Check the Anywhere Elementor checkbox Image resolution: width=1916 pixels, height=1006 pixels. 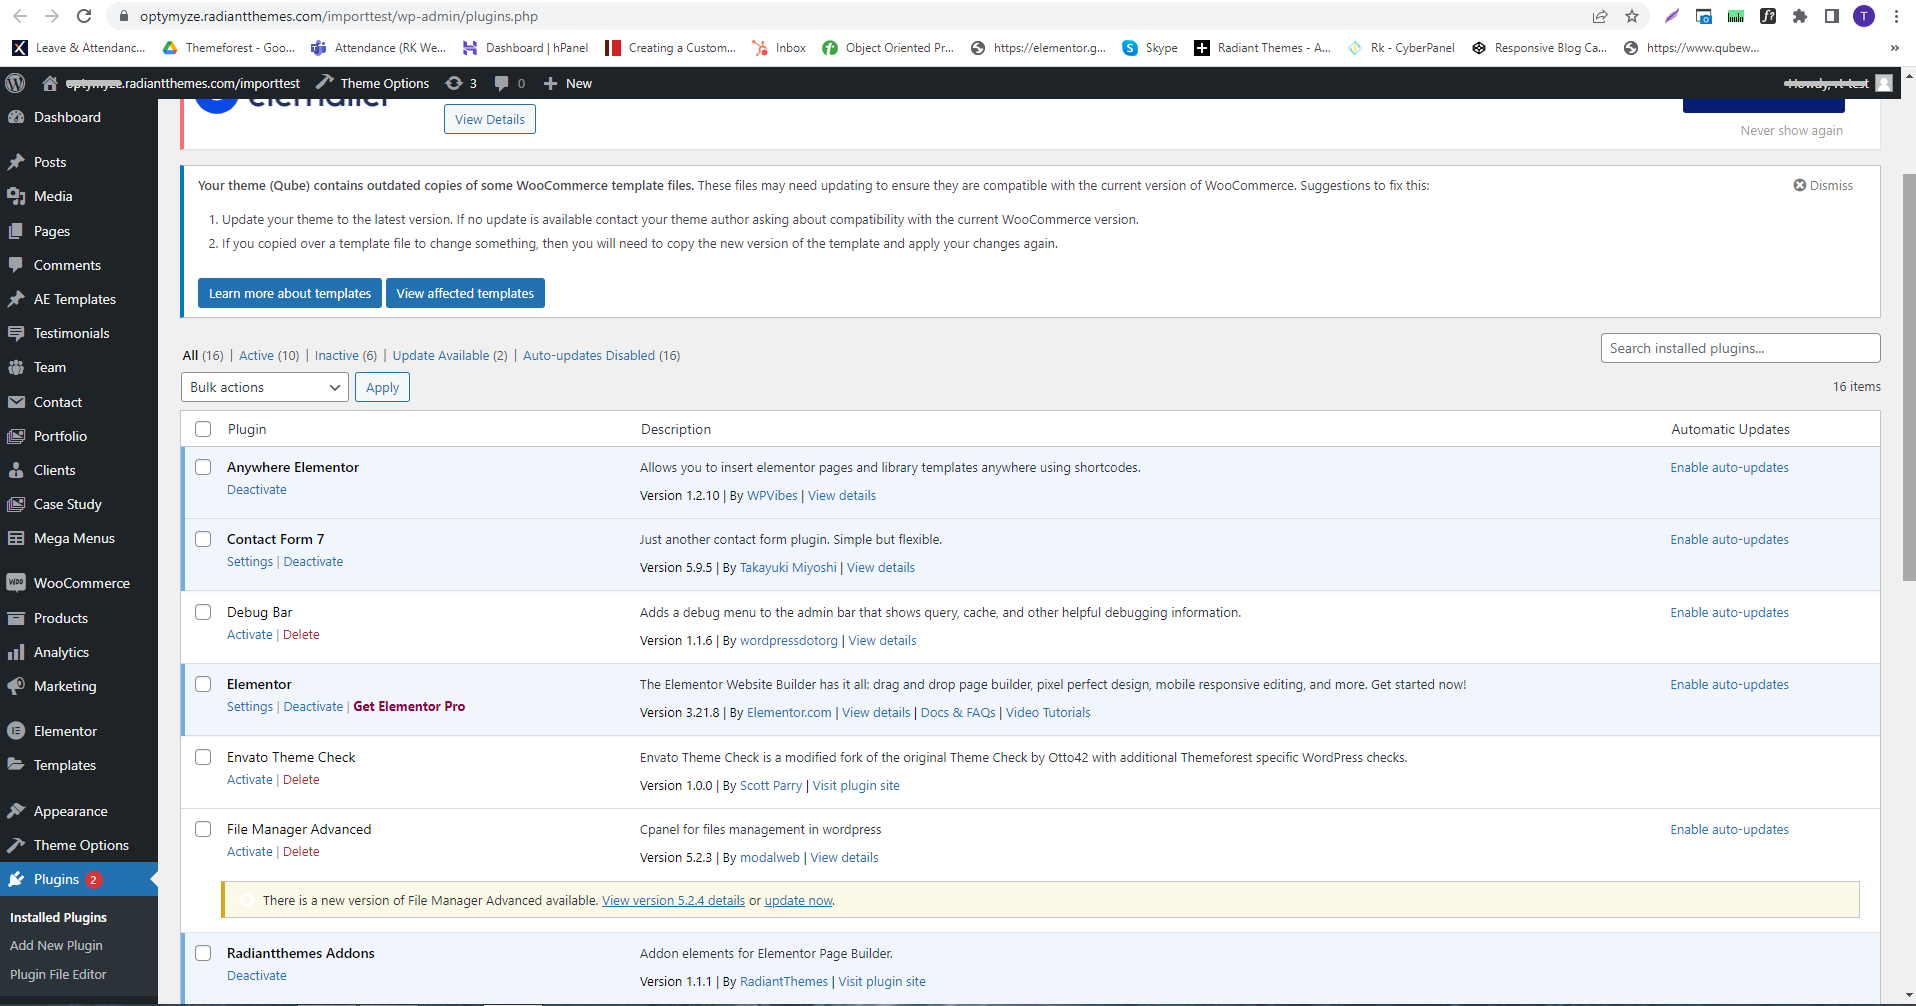click(203, 467)
